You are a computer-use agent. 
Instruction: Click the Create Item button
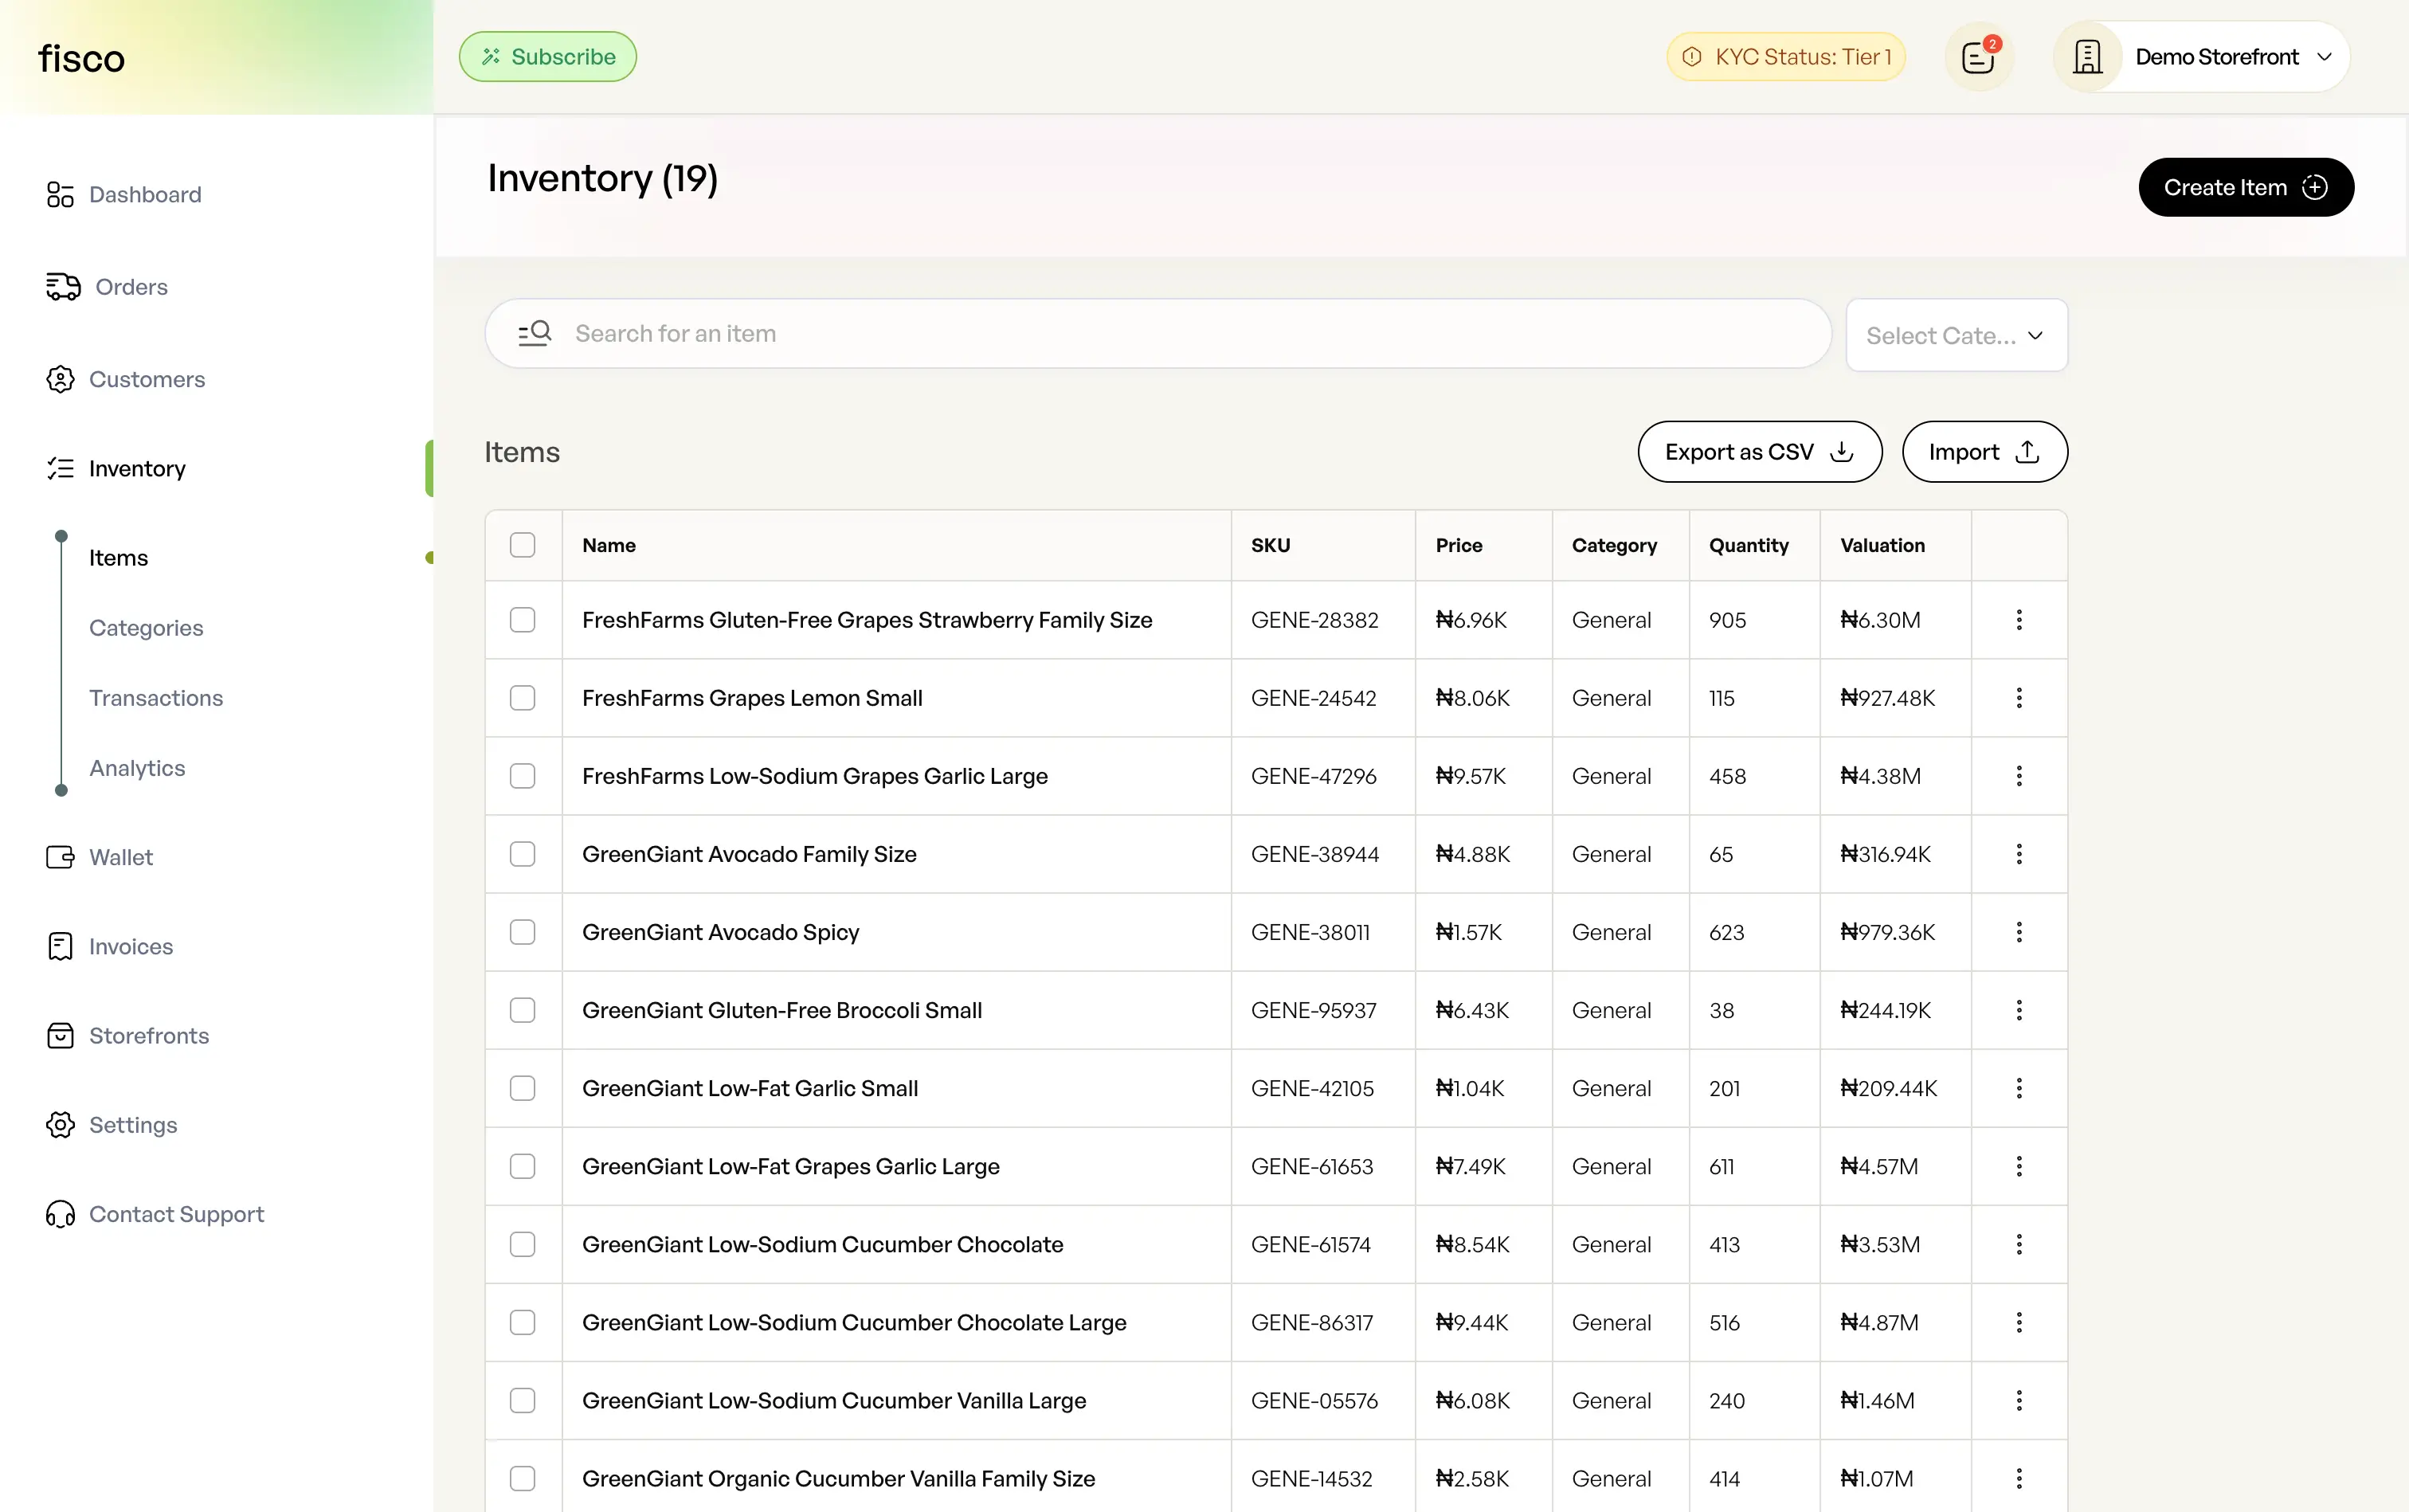click(2245, 187)
